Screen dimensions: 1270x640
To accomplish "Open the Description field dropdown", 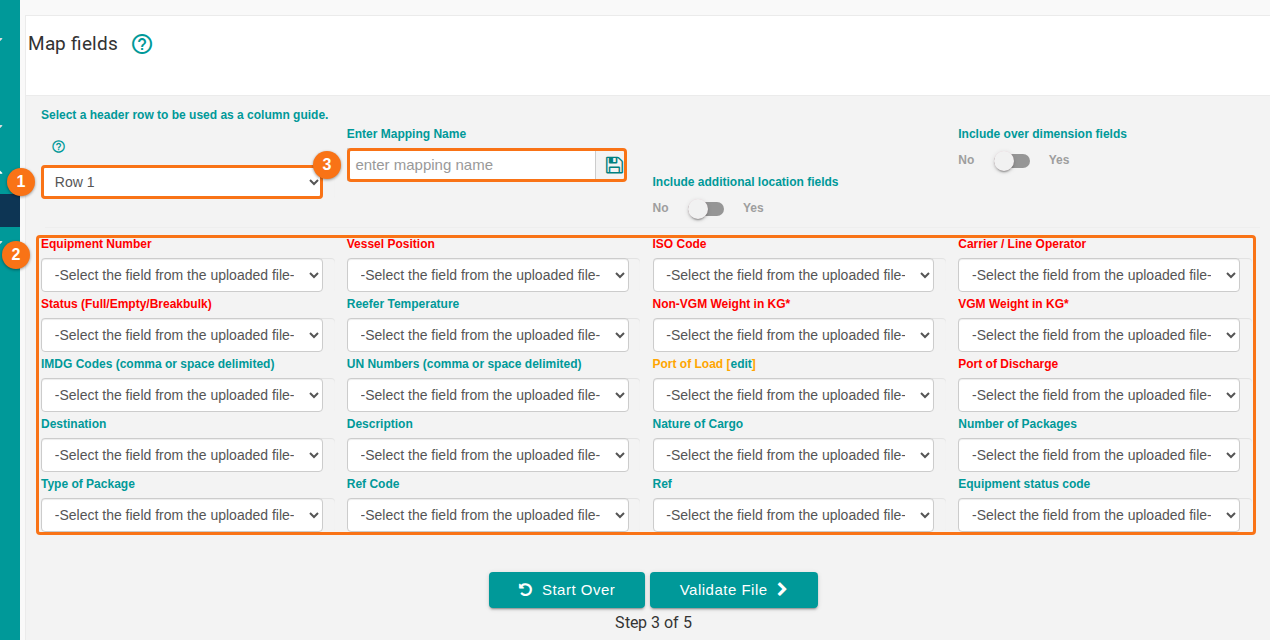I will (488, 455).
